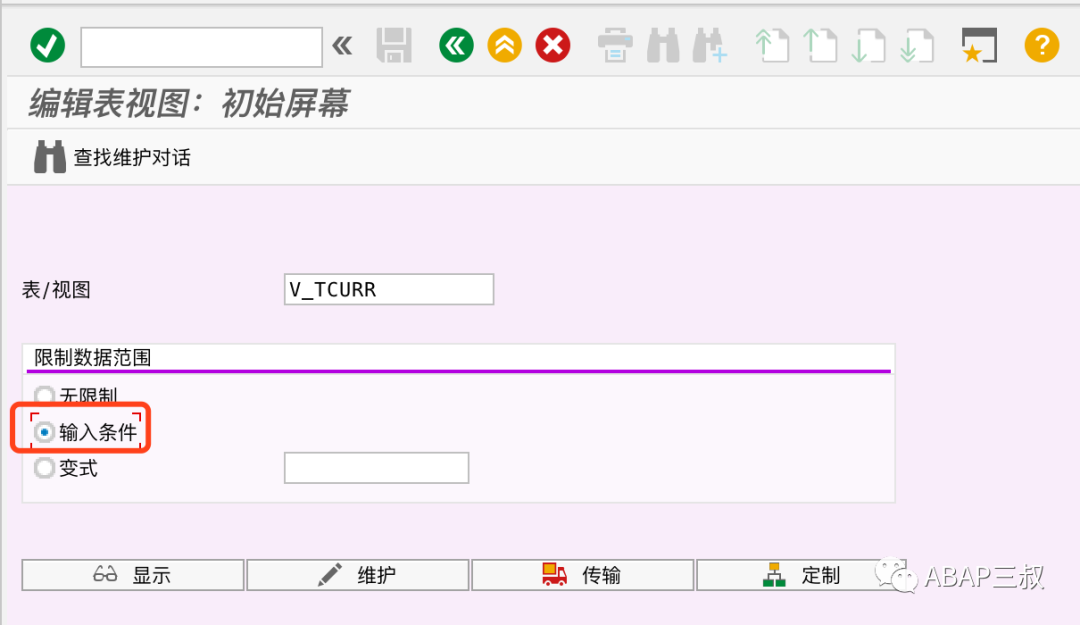The image size is (1080, 625).
Task: Select the 输入条件 radio button
Action: coord(45,432)
